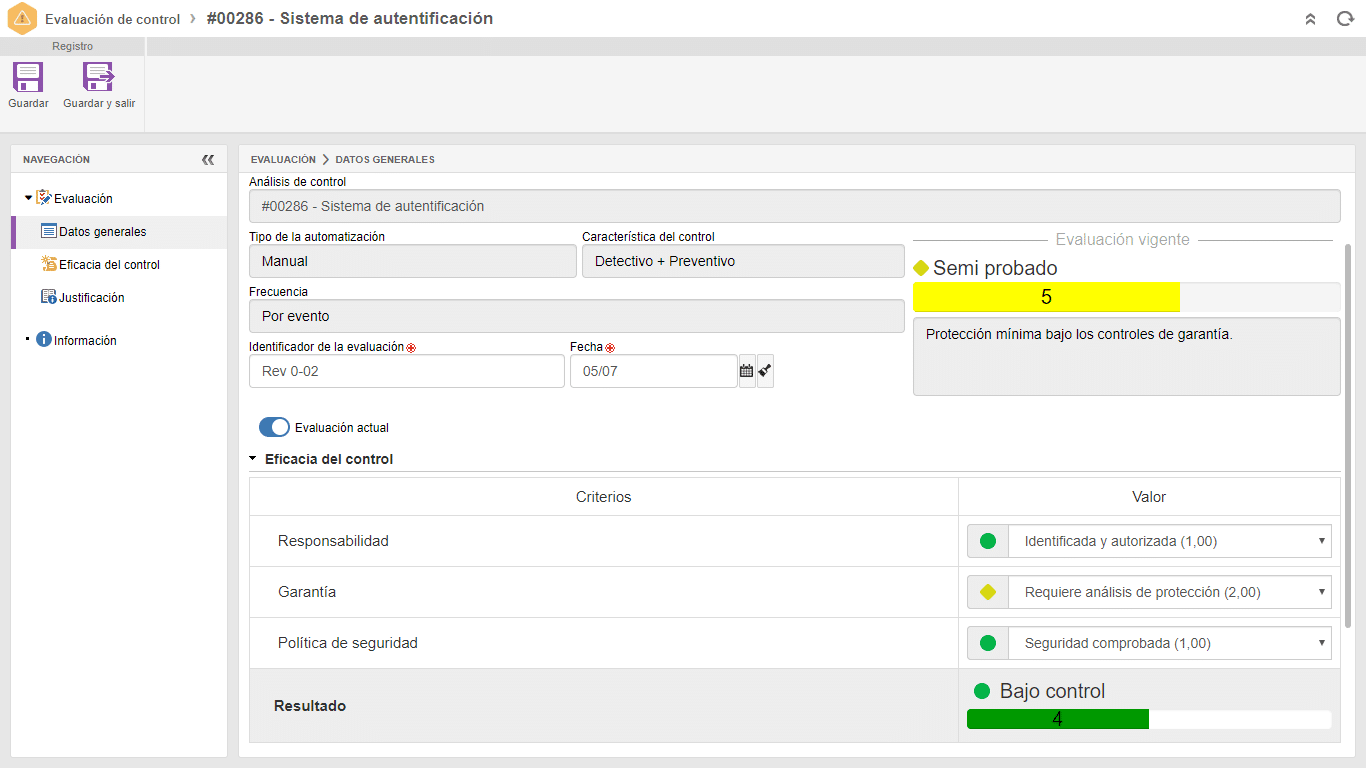Select Eficacia del control in the navigation
1366x768 pixels.
pos(109,265)
